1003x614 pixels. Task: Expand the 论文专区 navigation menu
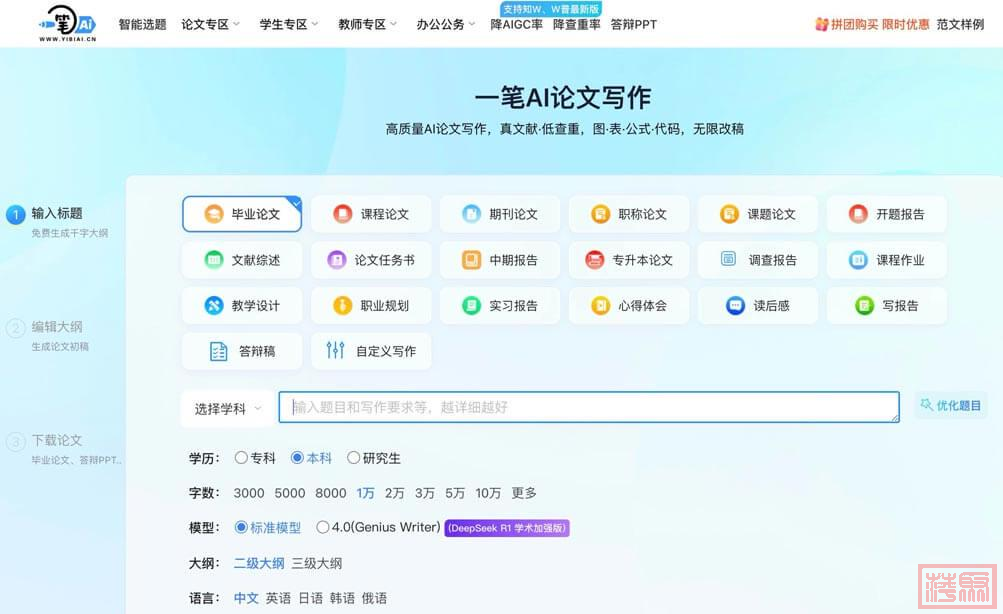tap(211, 24)
